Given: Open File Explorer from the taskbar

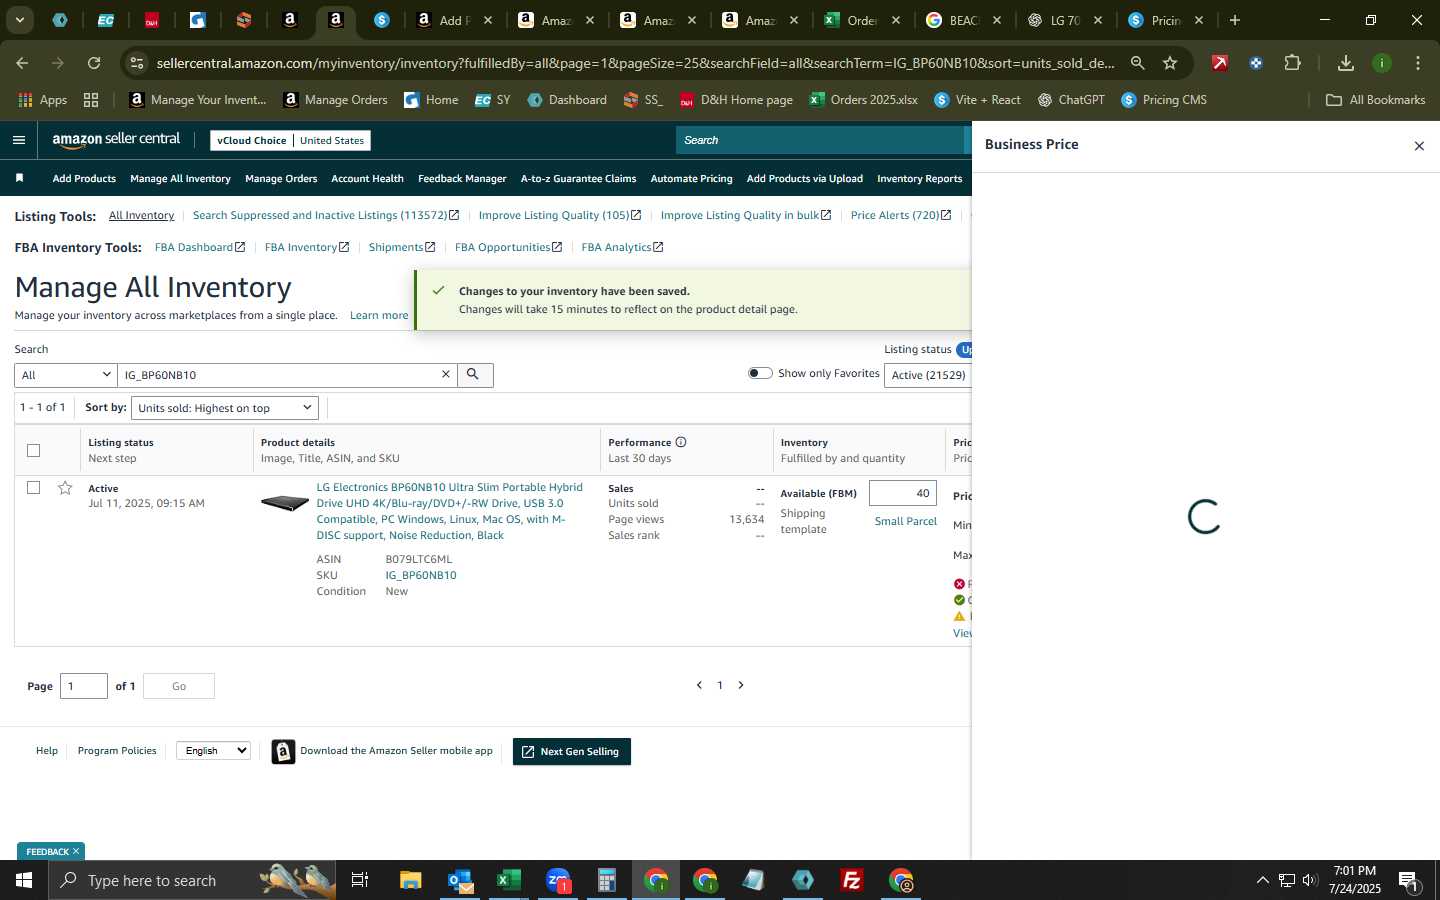Looking at the screenshot, I should [x=411, y=880].
